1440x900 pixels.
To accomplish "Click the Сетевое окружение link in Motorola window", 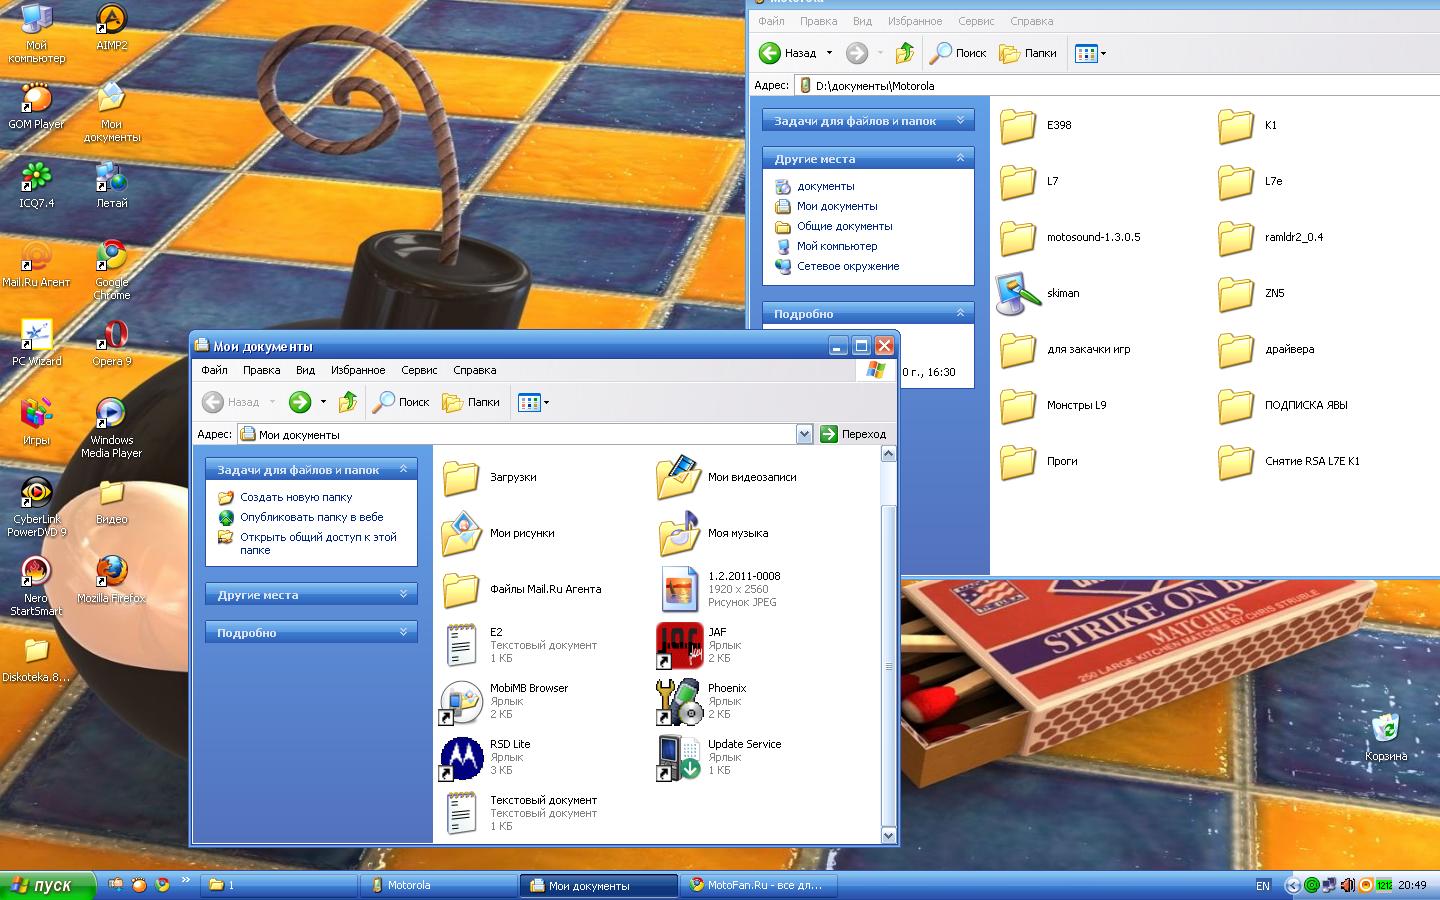I will click(x=848, y=266).
